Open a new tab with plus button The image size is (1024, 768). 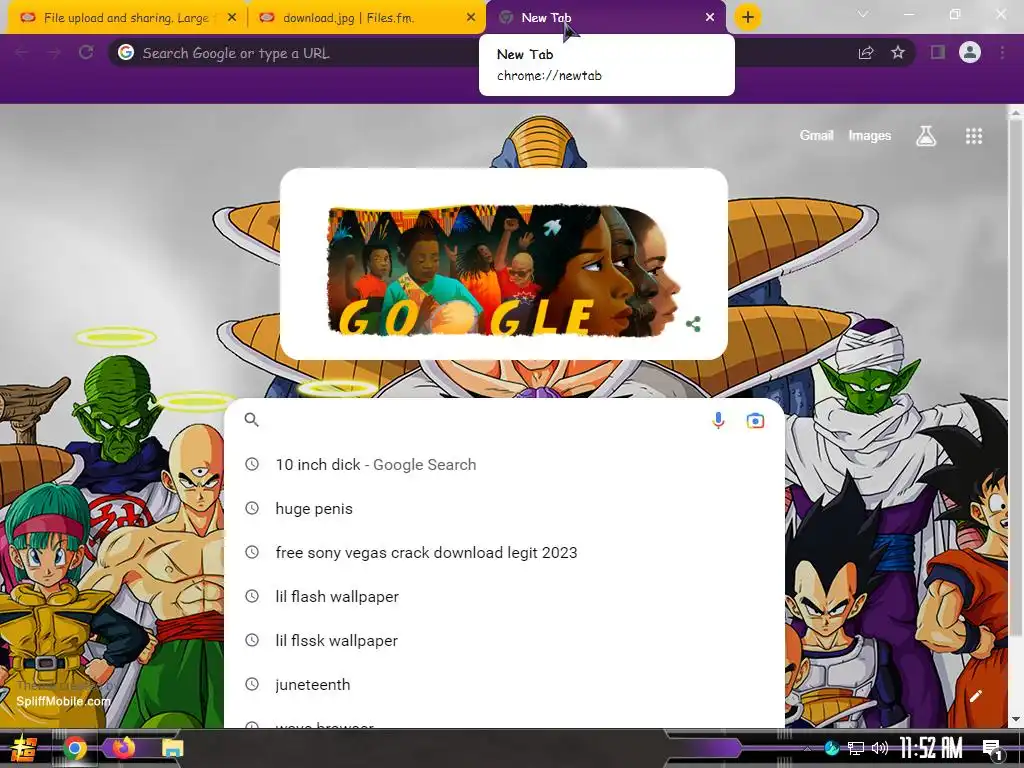[x=748, y=18]
